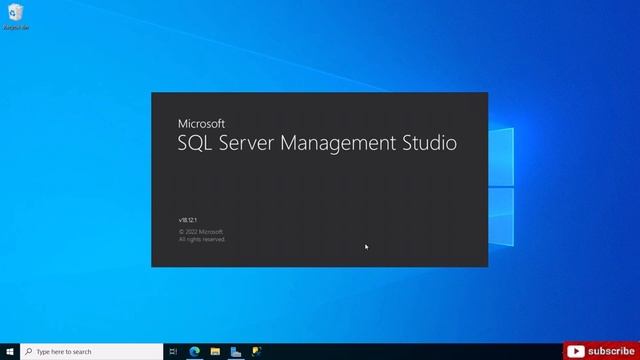Open the Windows Start menu
Screen dimensions: 640x360
click(x=10, y=351)
